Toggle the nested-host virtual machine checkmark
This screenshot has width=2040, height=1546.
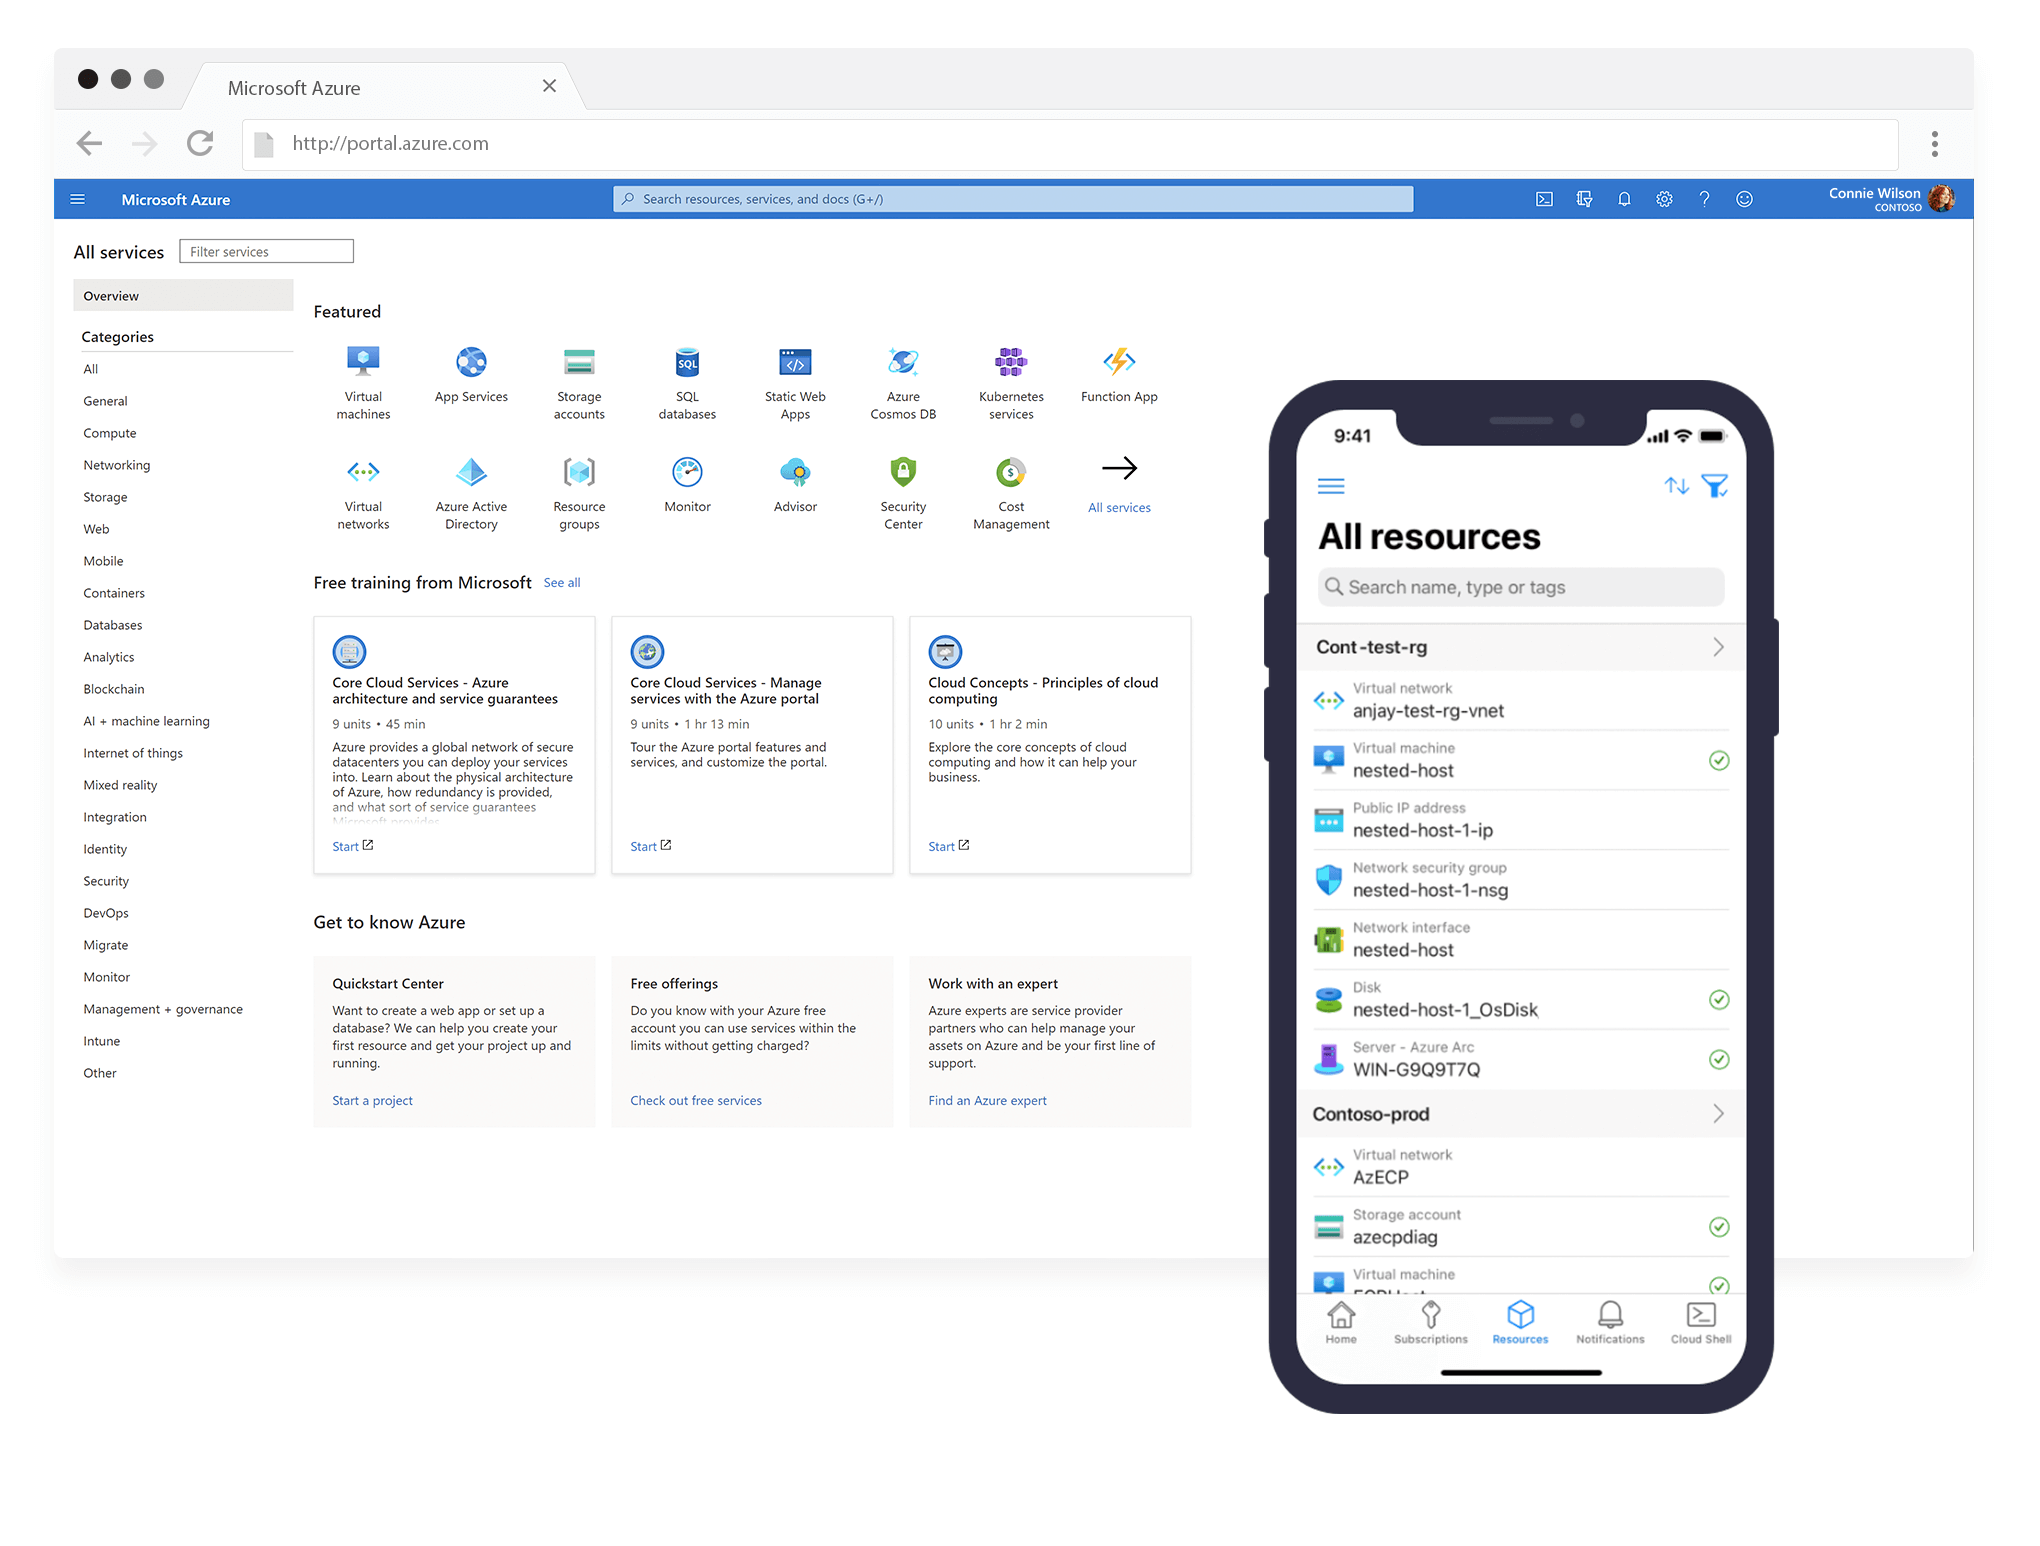tap(1718, 761)
